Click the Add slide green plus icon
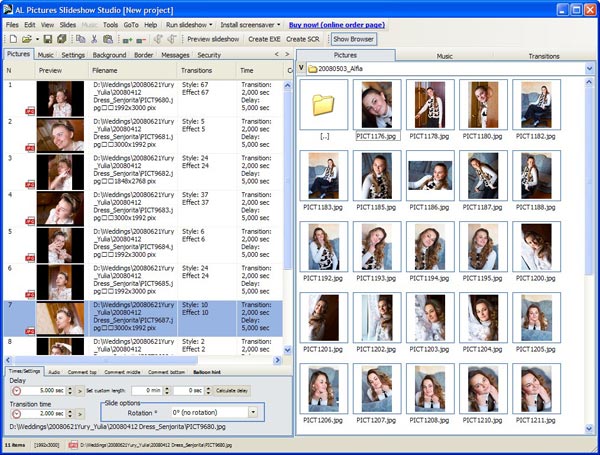This screenshot has width=600, height=455. [127, 38]
